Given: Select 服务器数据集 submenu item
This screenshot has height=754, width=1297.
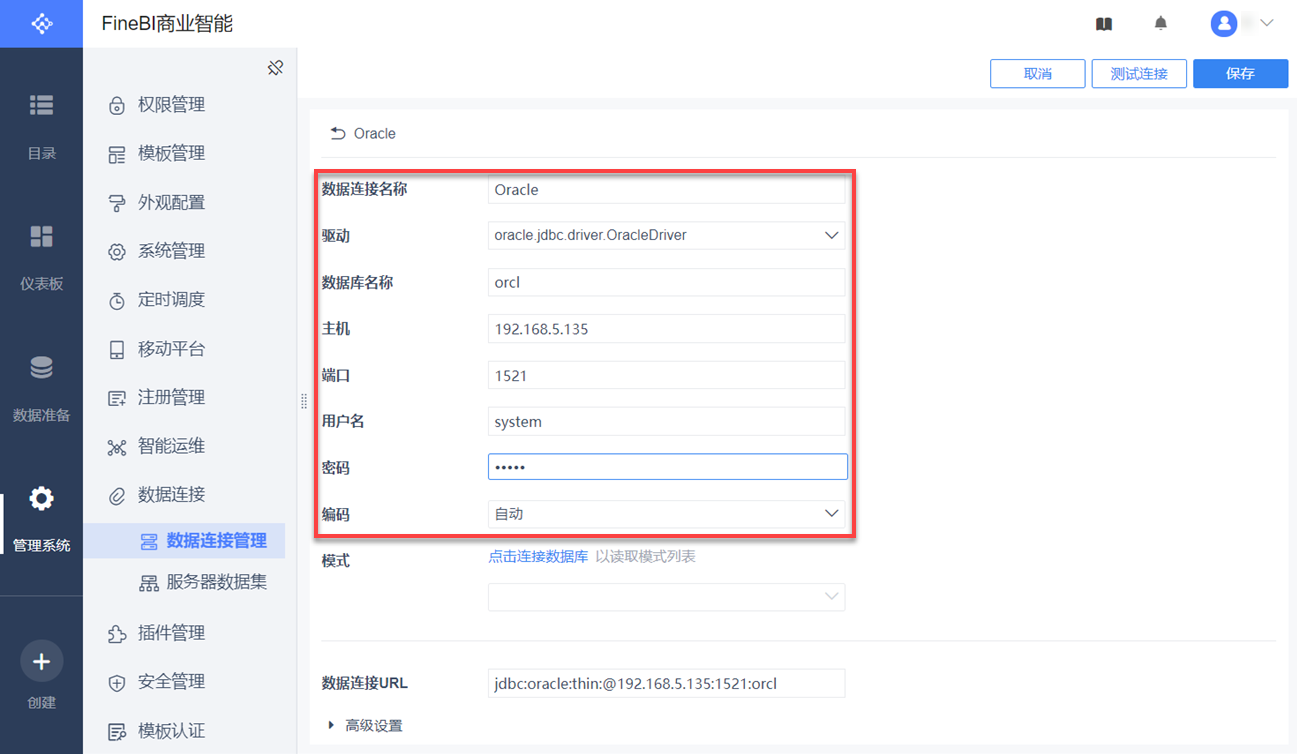Looking at the screenshot, I should (217, 582).
